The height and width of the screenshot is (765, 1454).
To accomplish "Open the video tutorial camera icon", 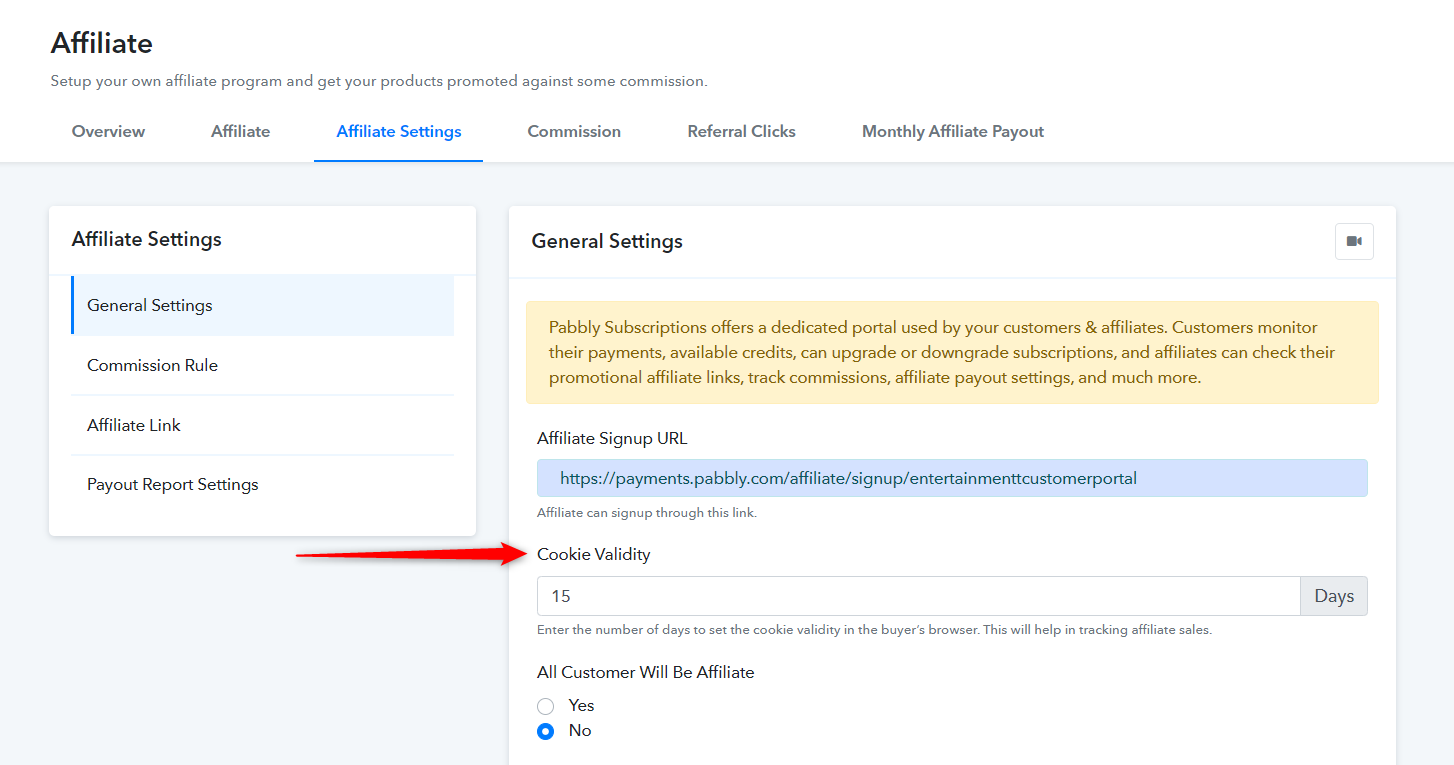I will coord(1354,241).
